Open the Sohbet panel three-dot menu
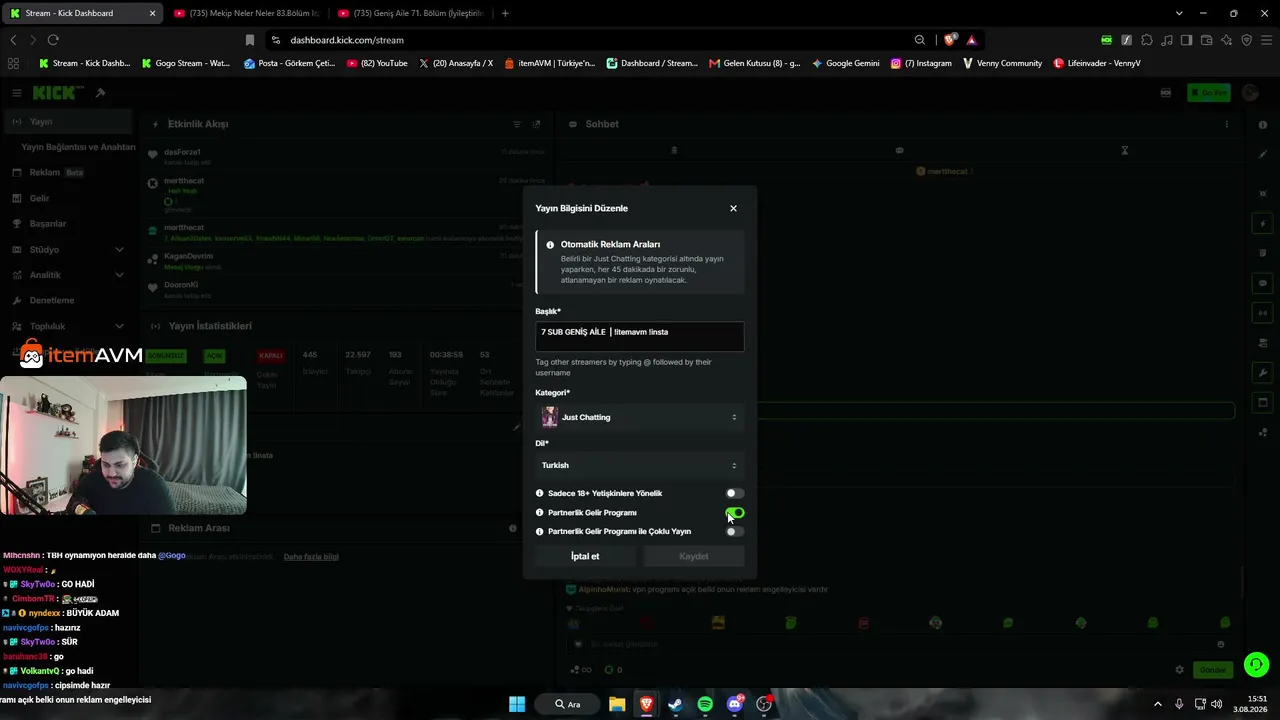This screenshot has height=720, width=1280. [1227, 124]
